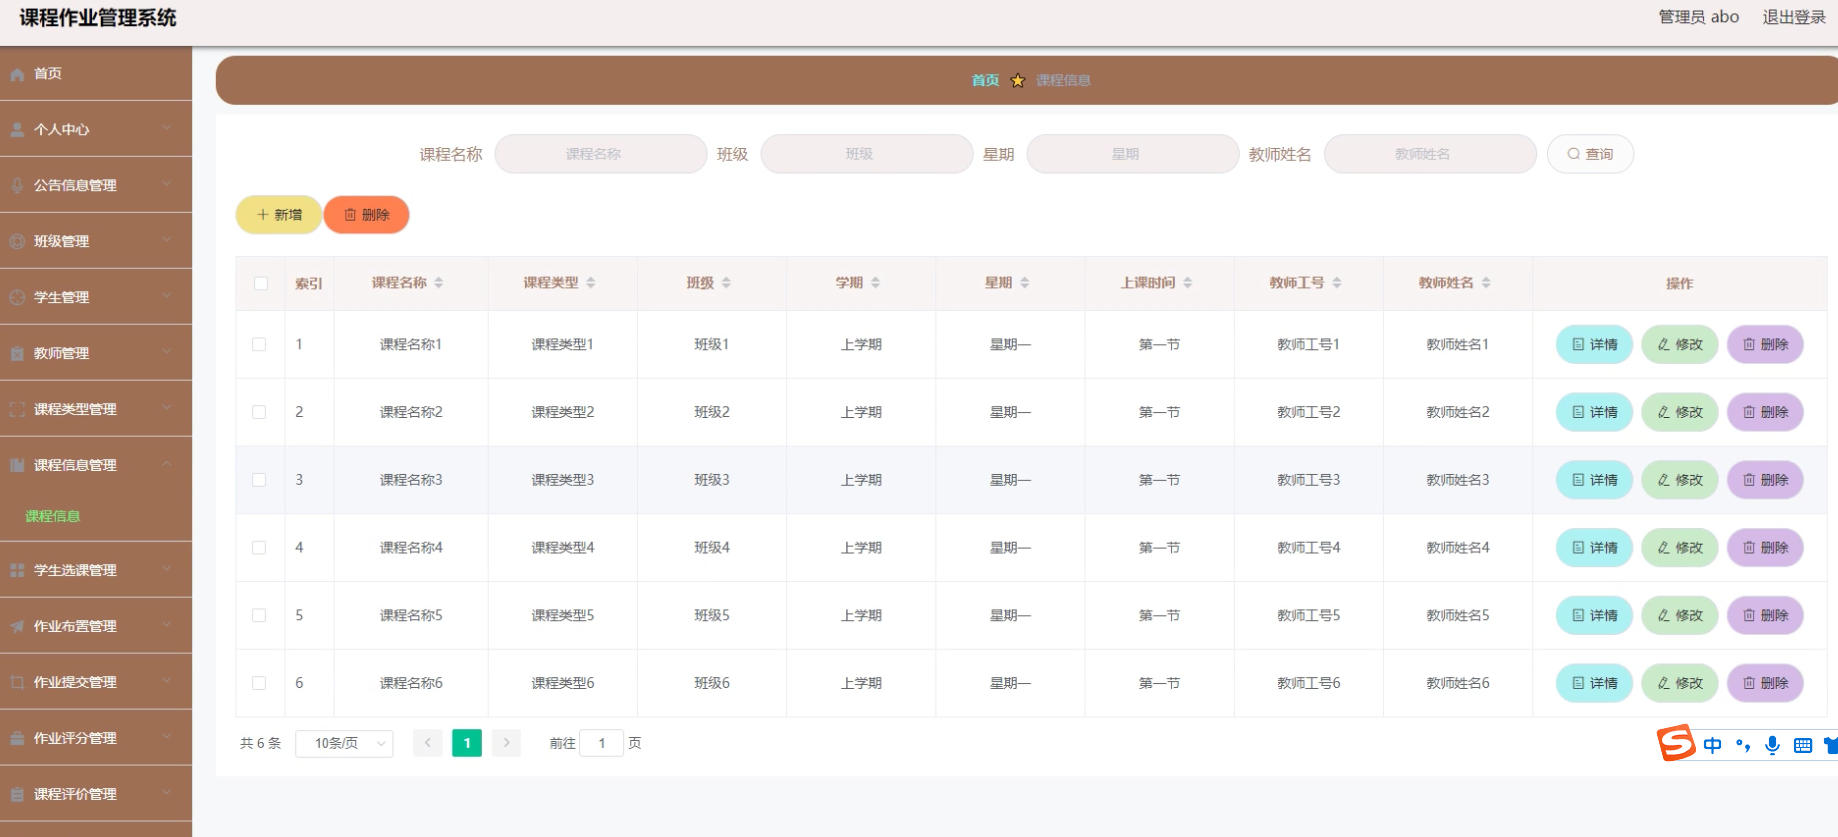Click the sort arrows on 课程名称 column

click(439, 283)
